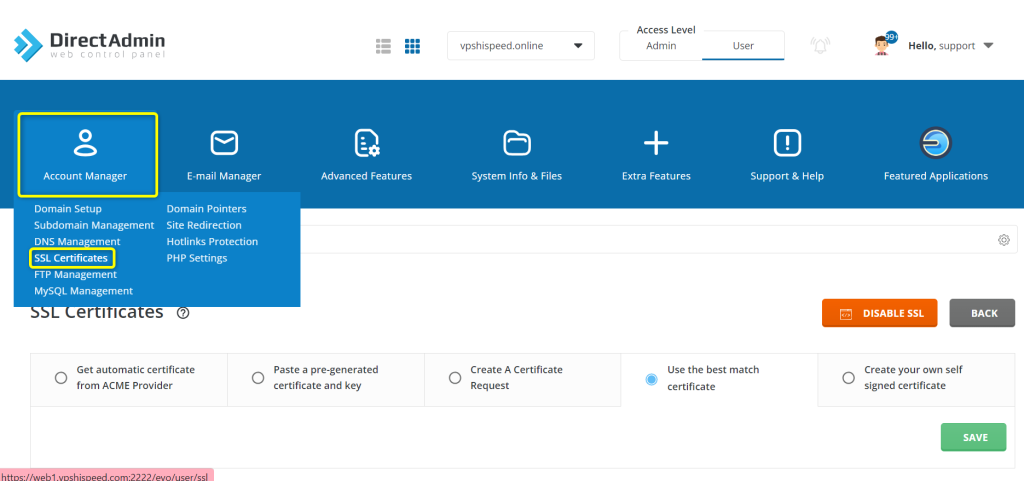Viewport: 1024px width, 481px height.
Task: Open E-mail Manager menu
Action: point(224,155)
